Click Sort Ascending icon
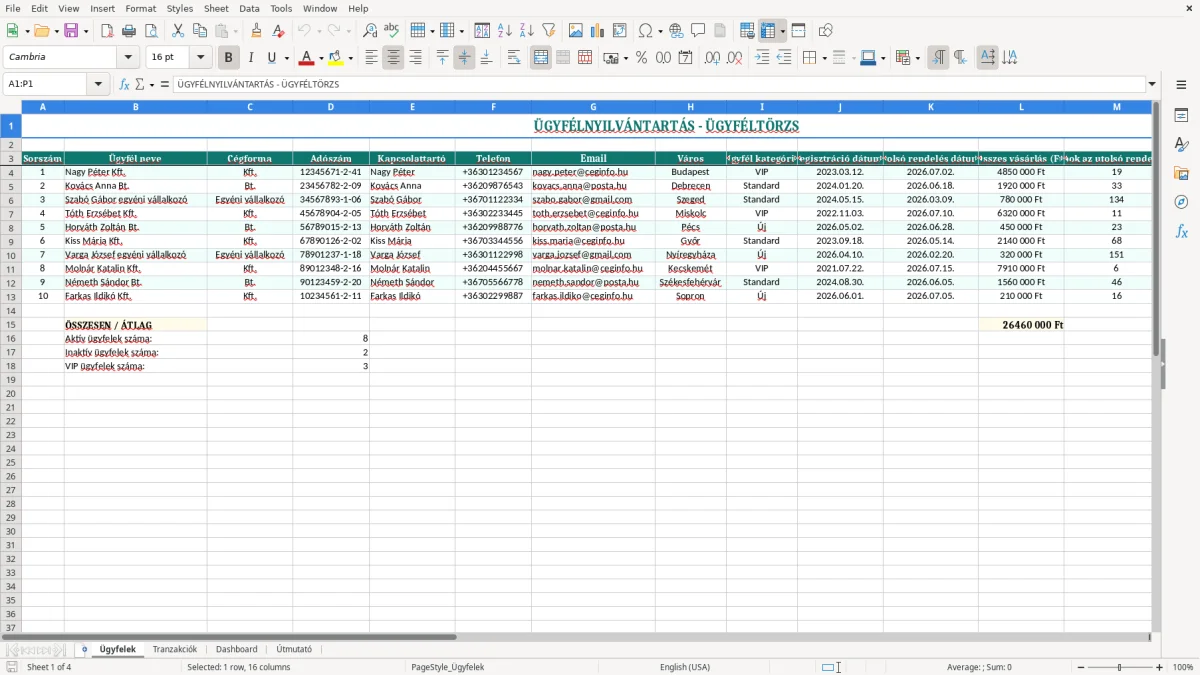1200x675 pixels. 505,31
